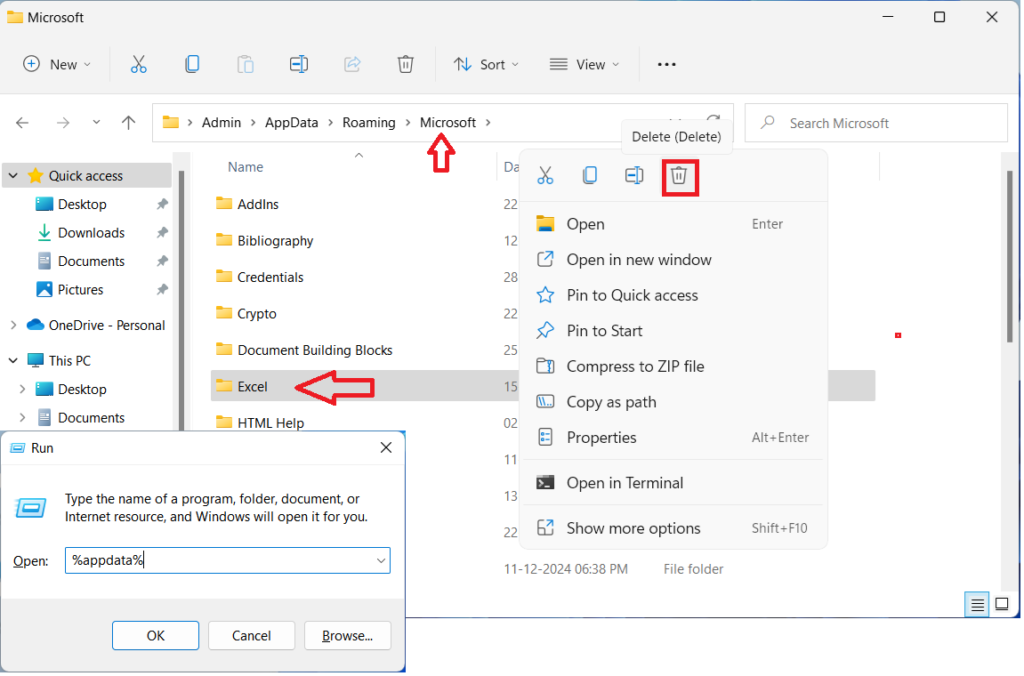
Task: Choose Show more options
Action: 673,528
